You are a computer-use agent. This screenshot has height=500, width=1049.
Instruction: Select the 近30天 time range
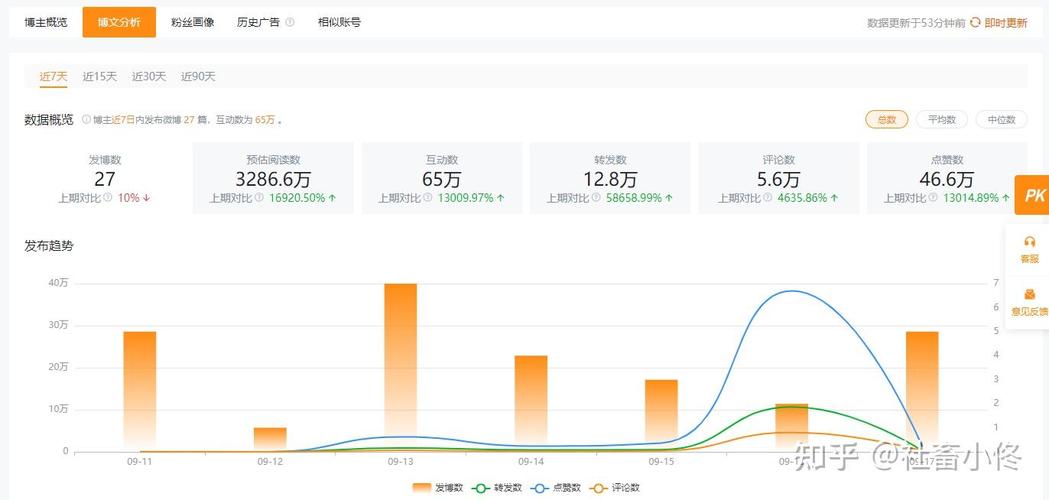tap(149, 76)
